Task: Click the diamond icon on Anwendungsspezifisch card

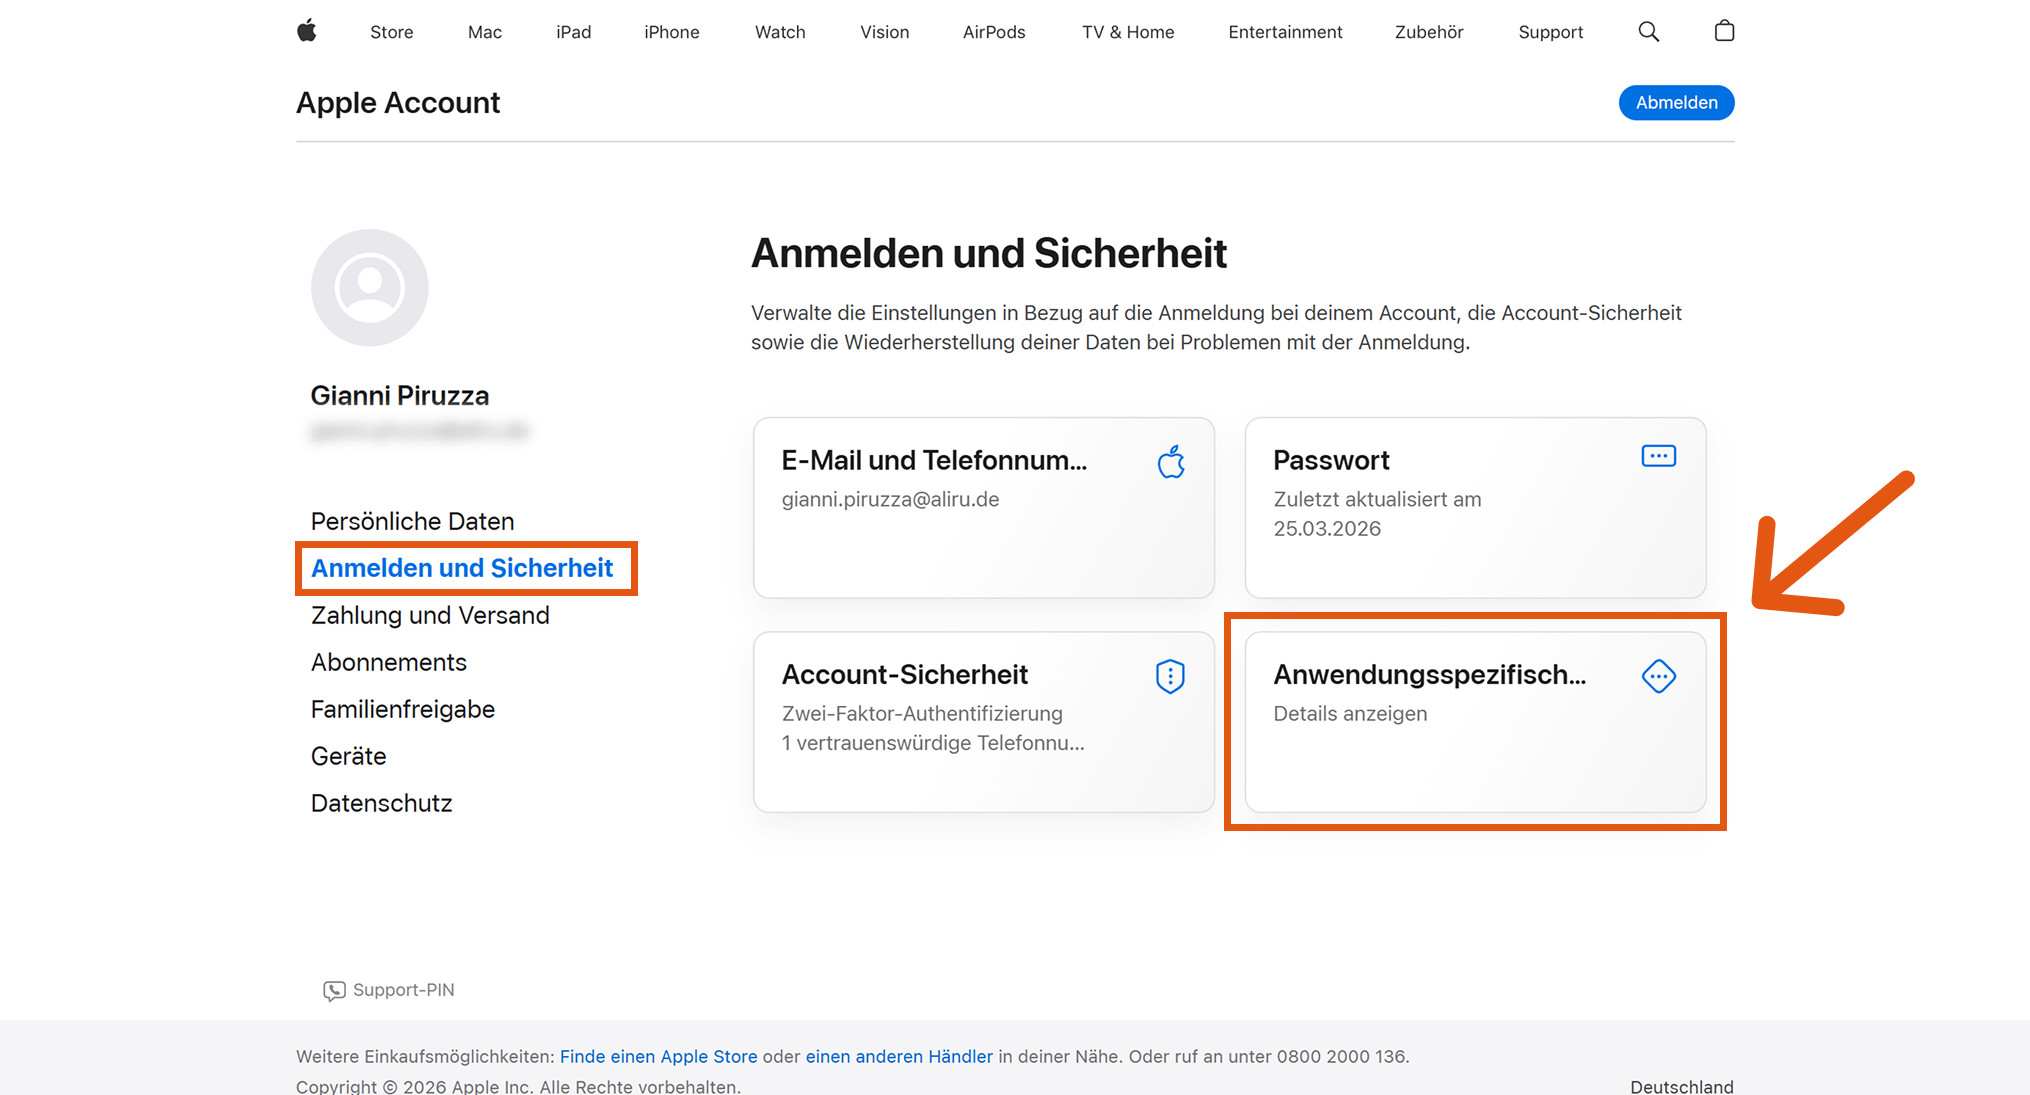Action: click(1659, 676)
